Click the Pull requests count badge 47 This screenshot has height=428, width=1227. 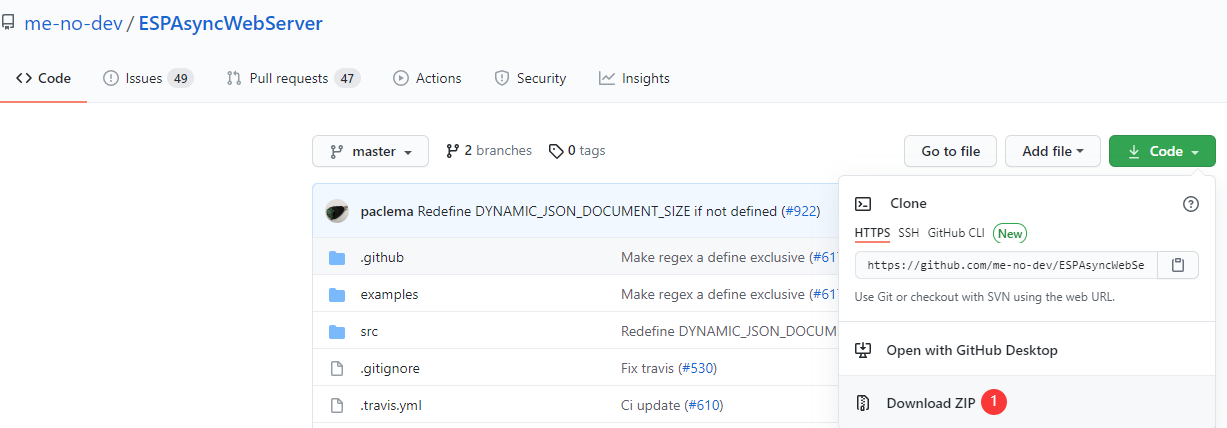(x=347, y=78)
